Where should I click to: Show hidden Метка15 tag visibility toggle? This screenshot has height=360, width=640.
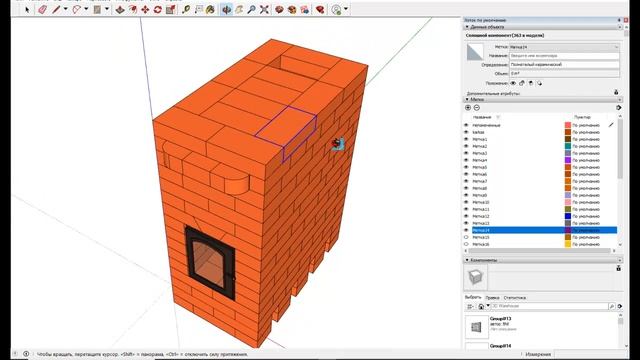[466, 237]
